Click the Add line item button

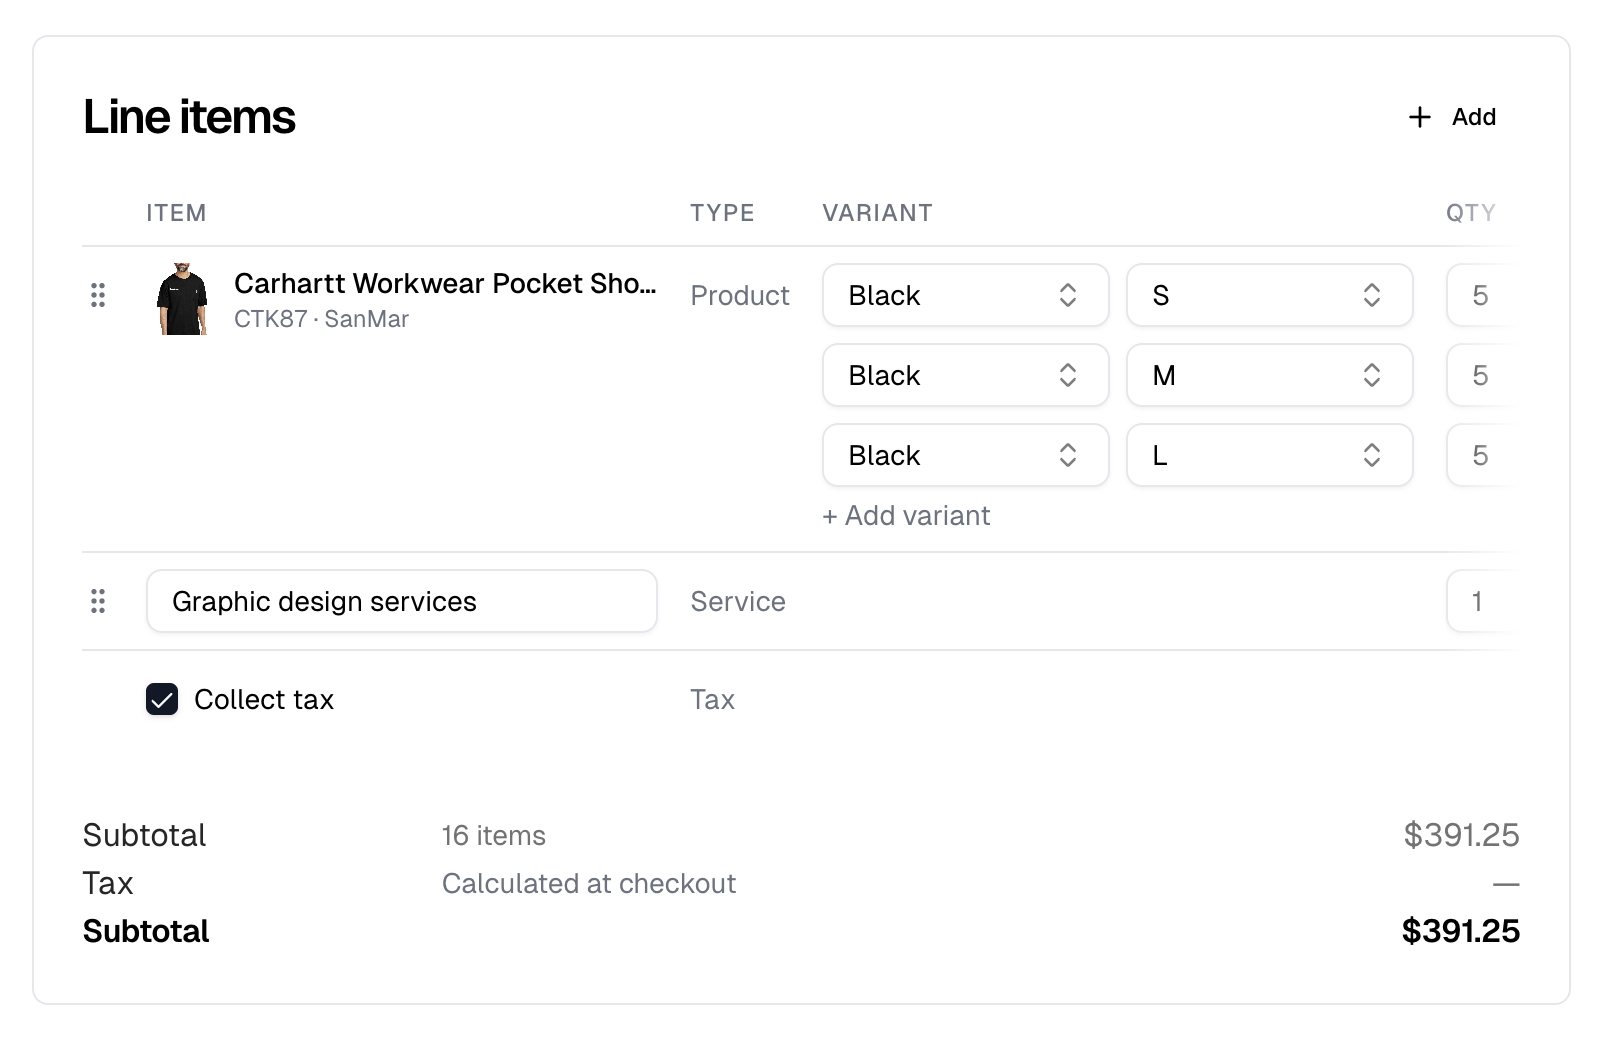point(1452,117)
